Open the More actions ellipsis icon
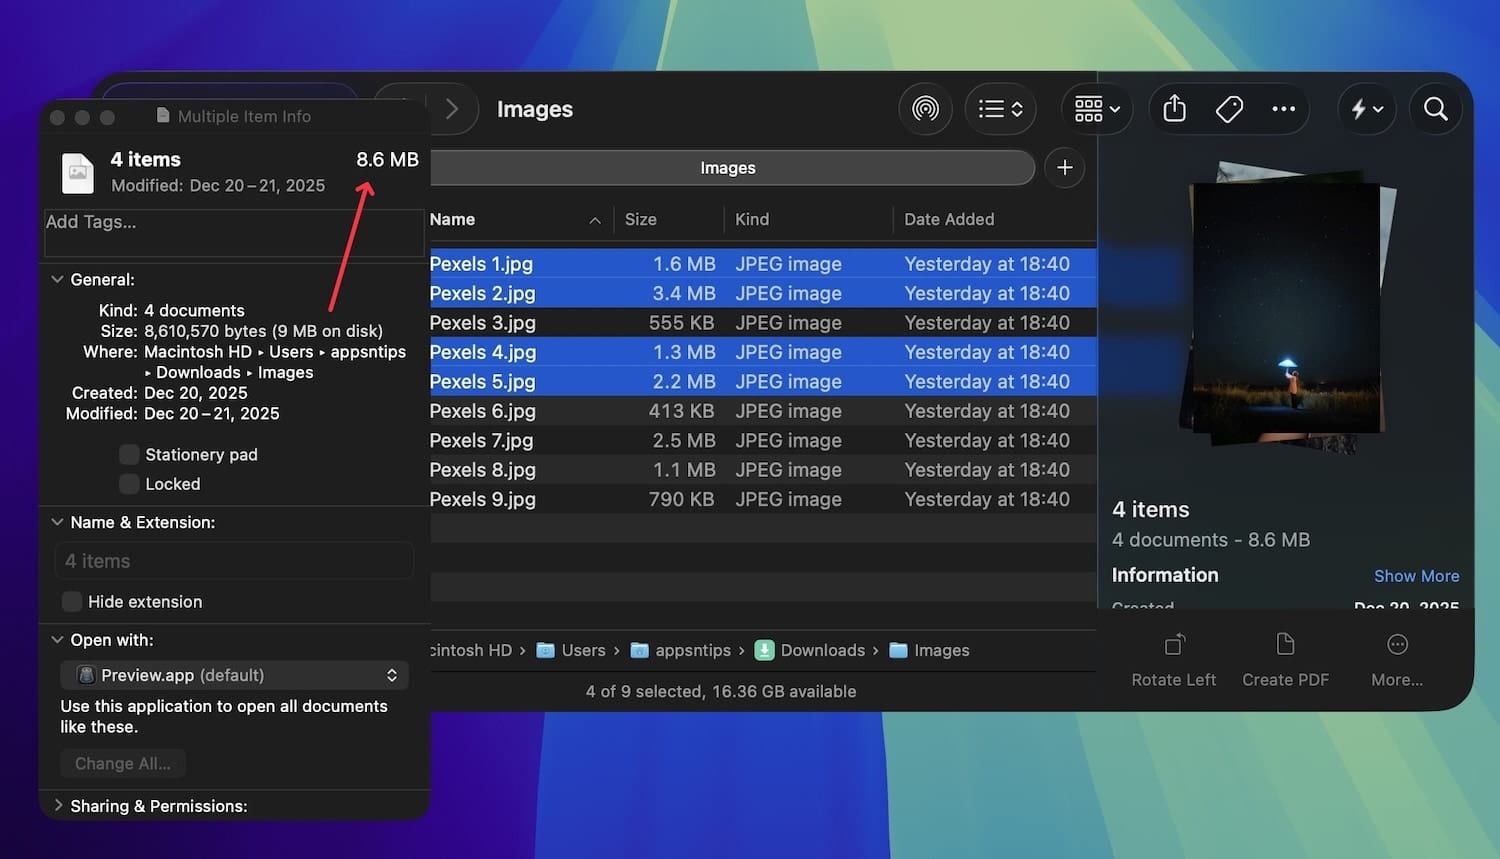 click(x=1283, y=109)
